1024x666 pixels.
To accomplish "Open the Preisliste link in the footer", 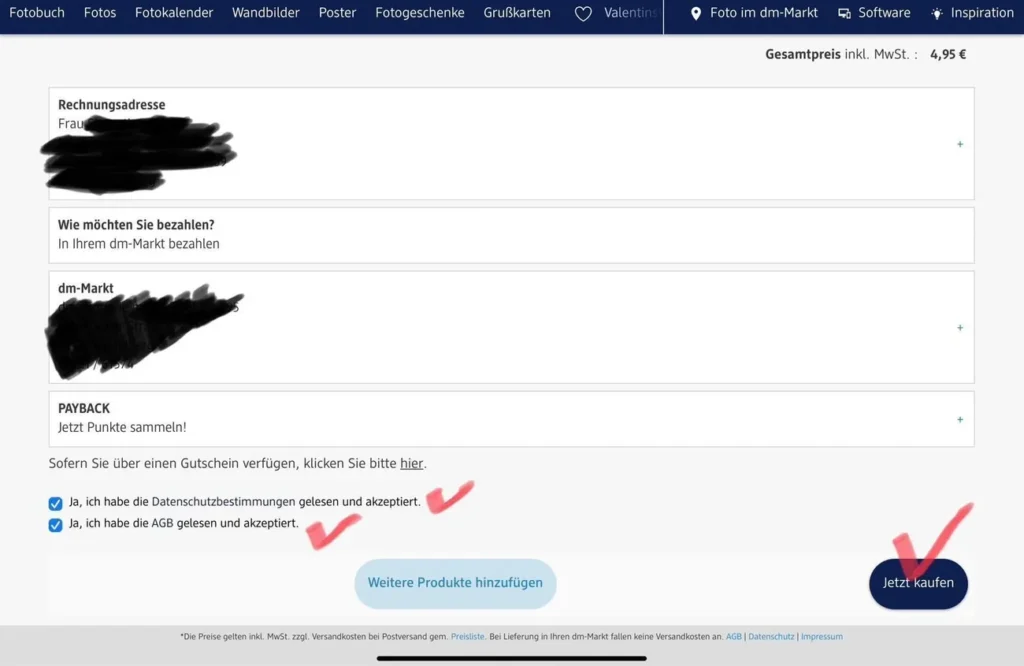I will click(x=468, y=636).
